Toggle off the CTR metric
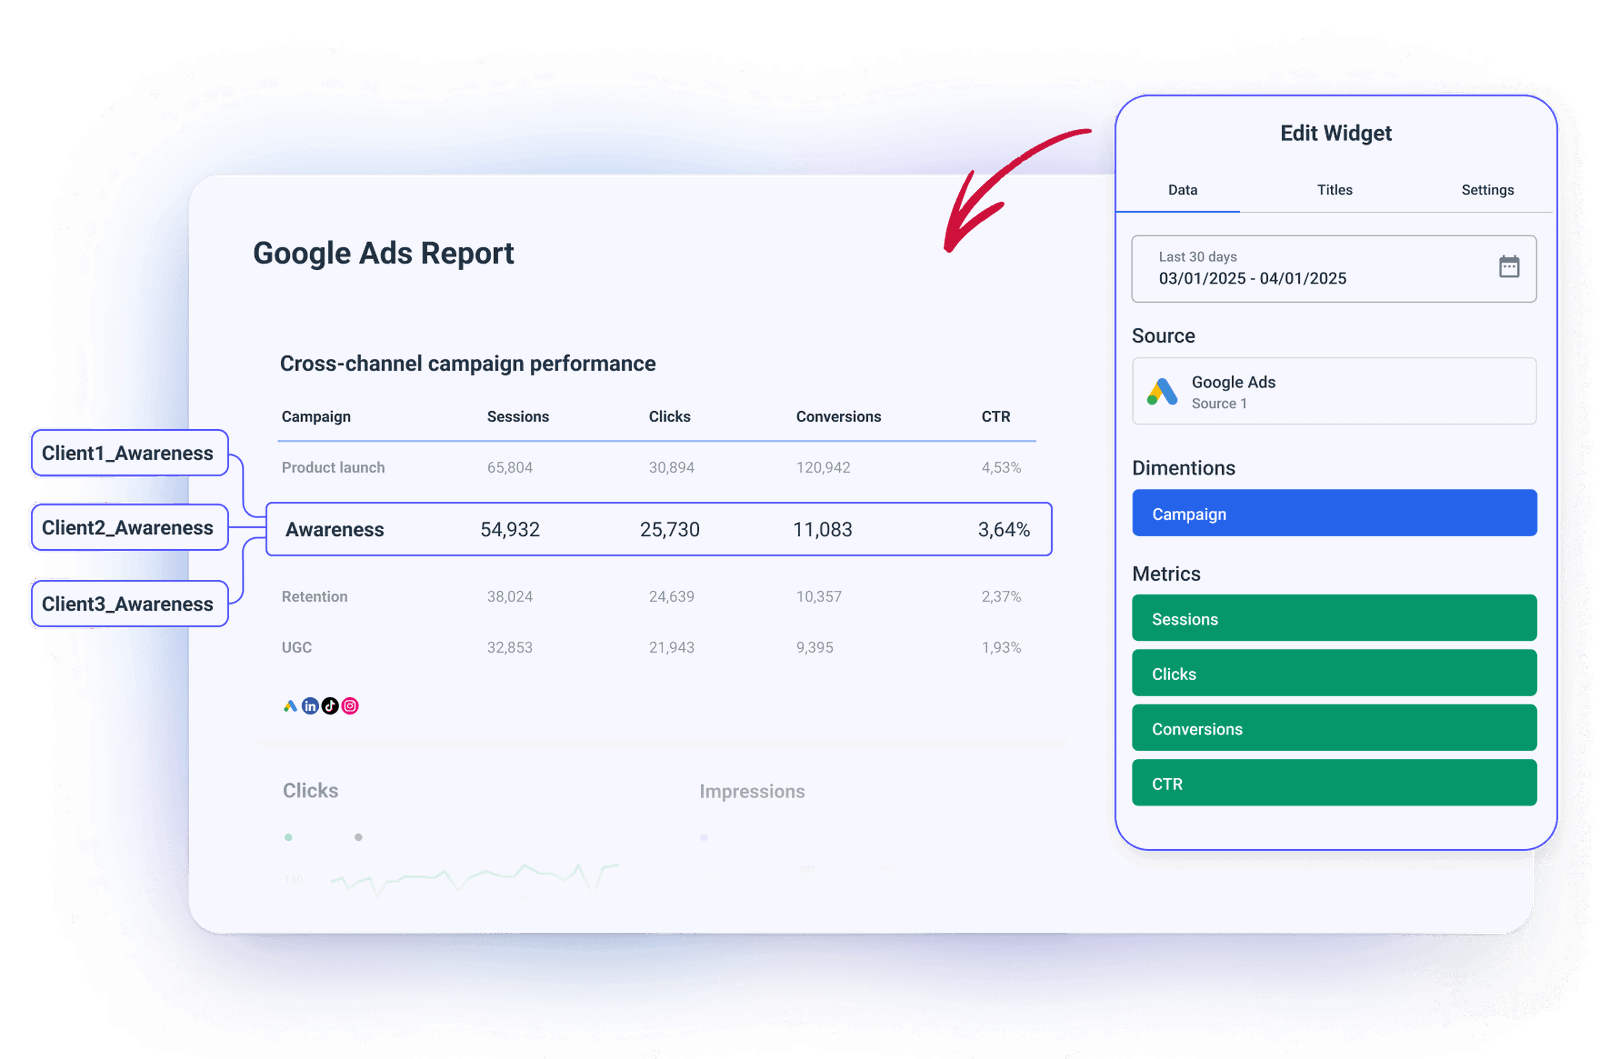This screenshot has width=1600, height=1059. tap(1334, 783)
